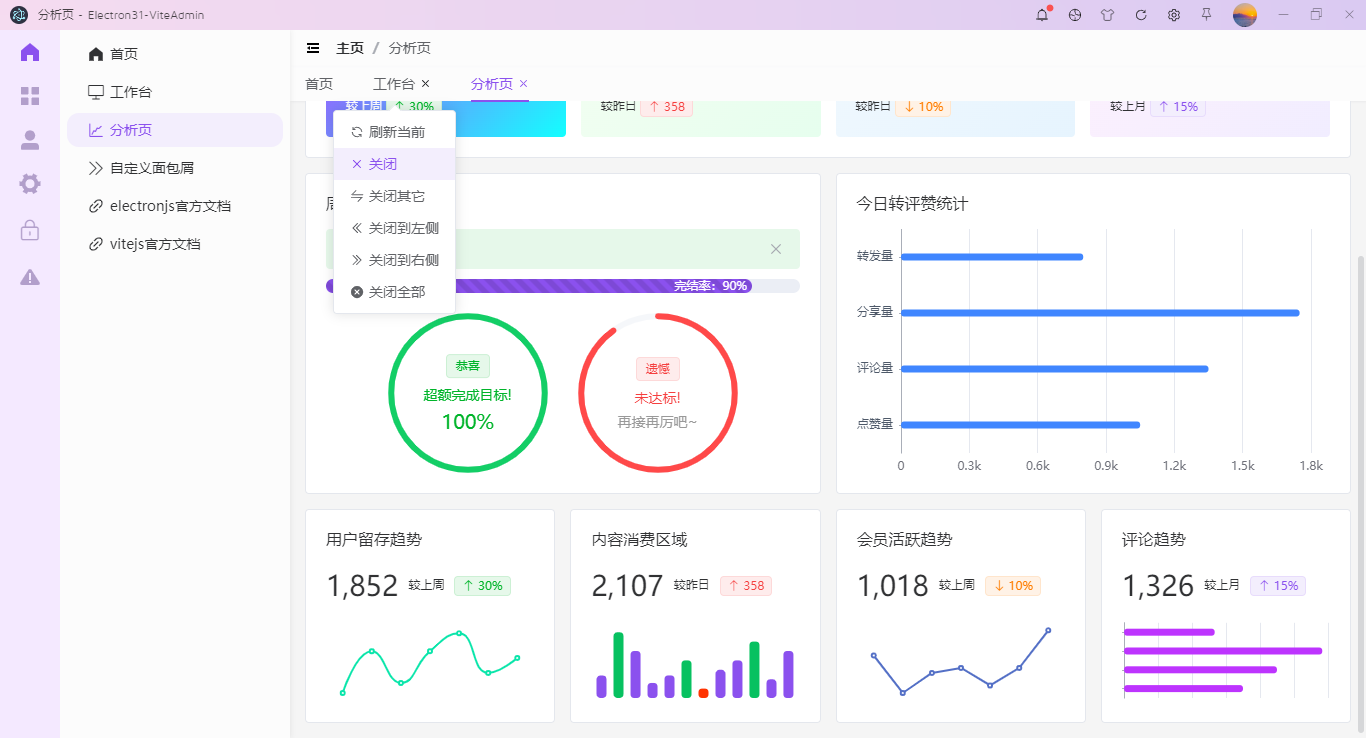Open the user avatar menu
This screenshot has width=1366, height=738.
tap(1245, 15)
